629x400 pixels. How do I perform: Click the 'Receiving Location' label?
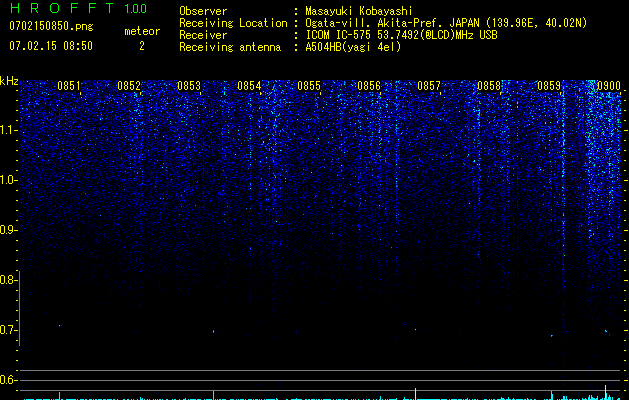233,23
